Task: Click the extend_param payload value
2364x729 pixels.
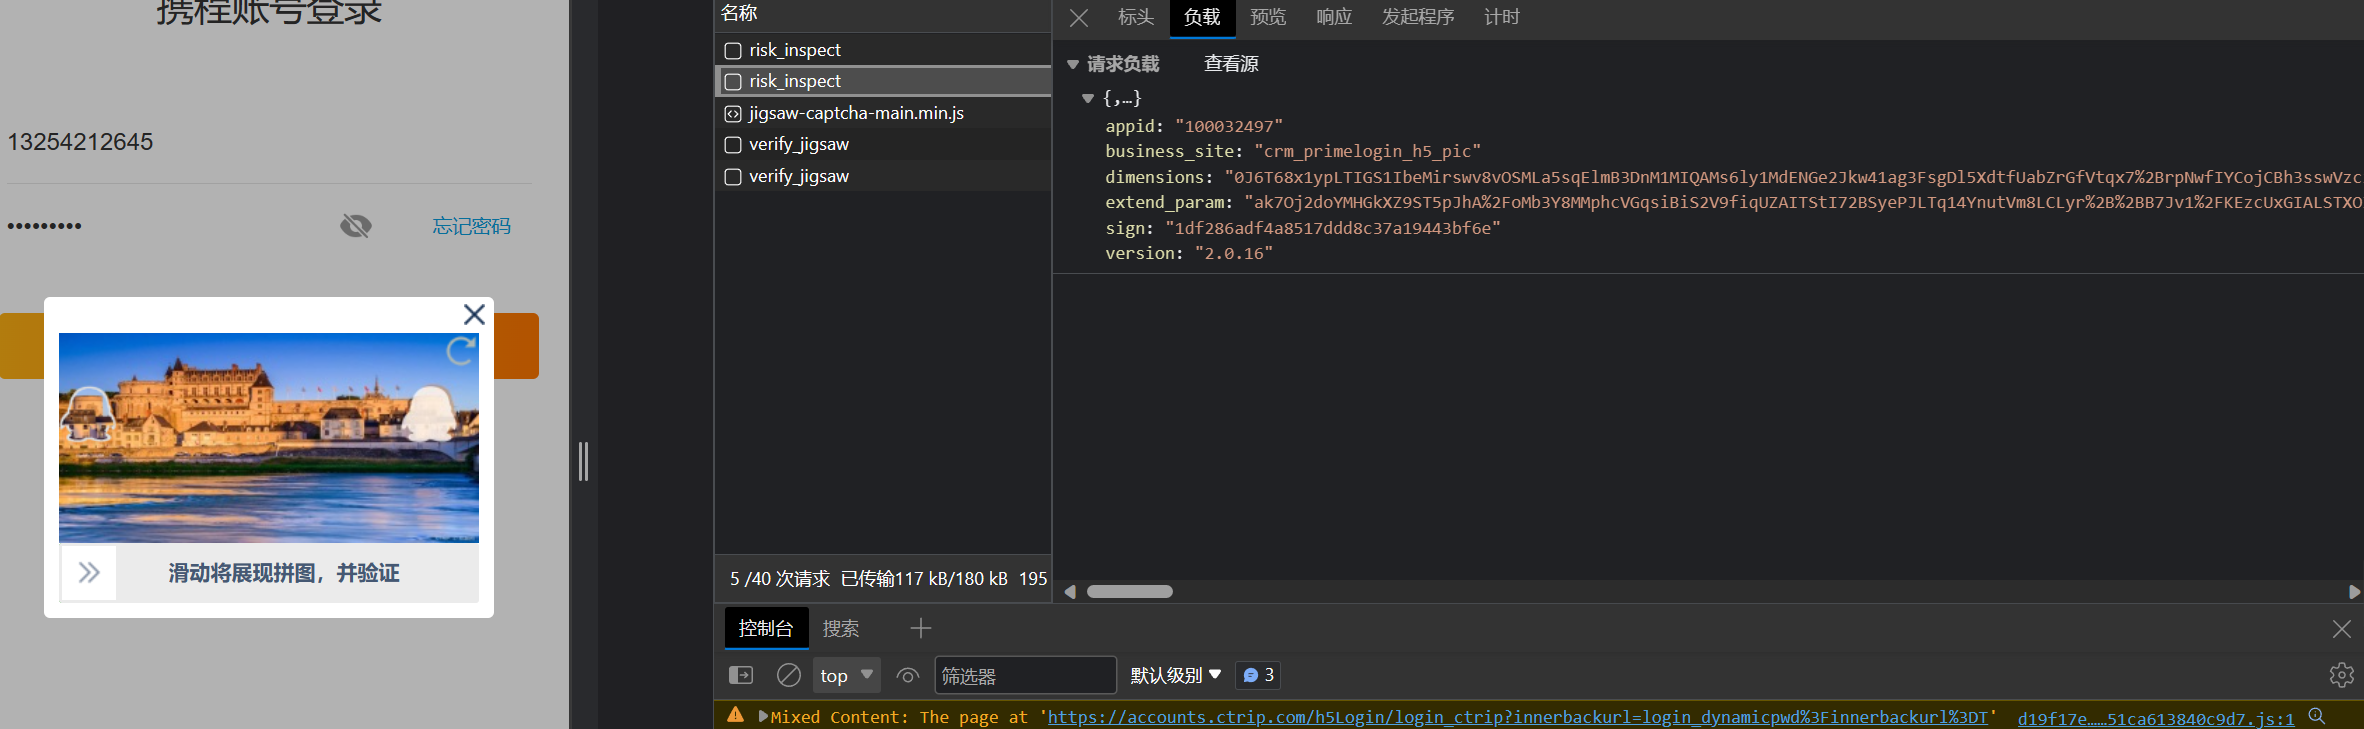Action: [1804, 202]
